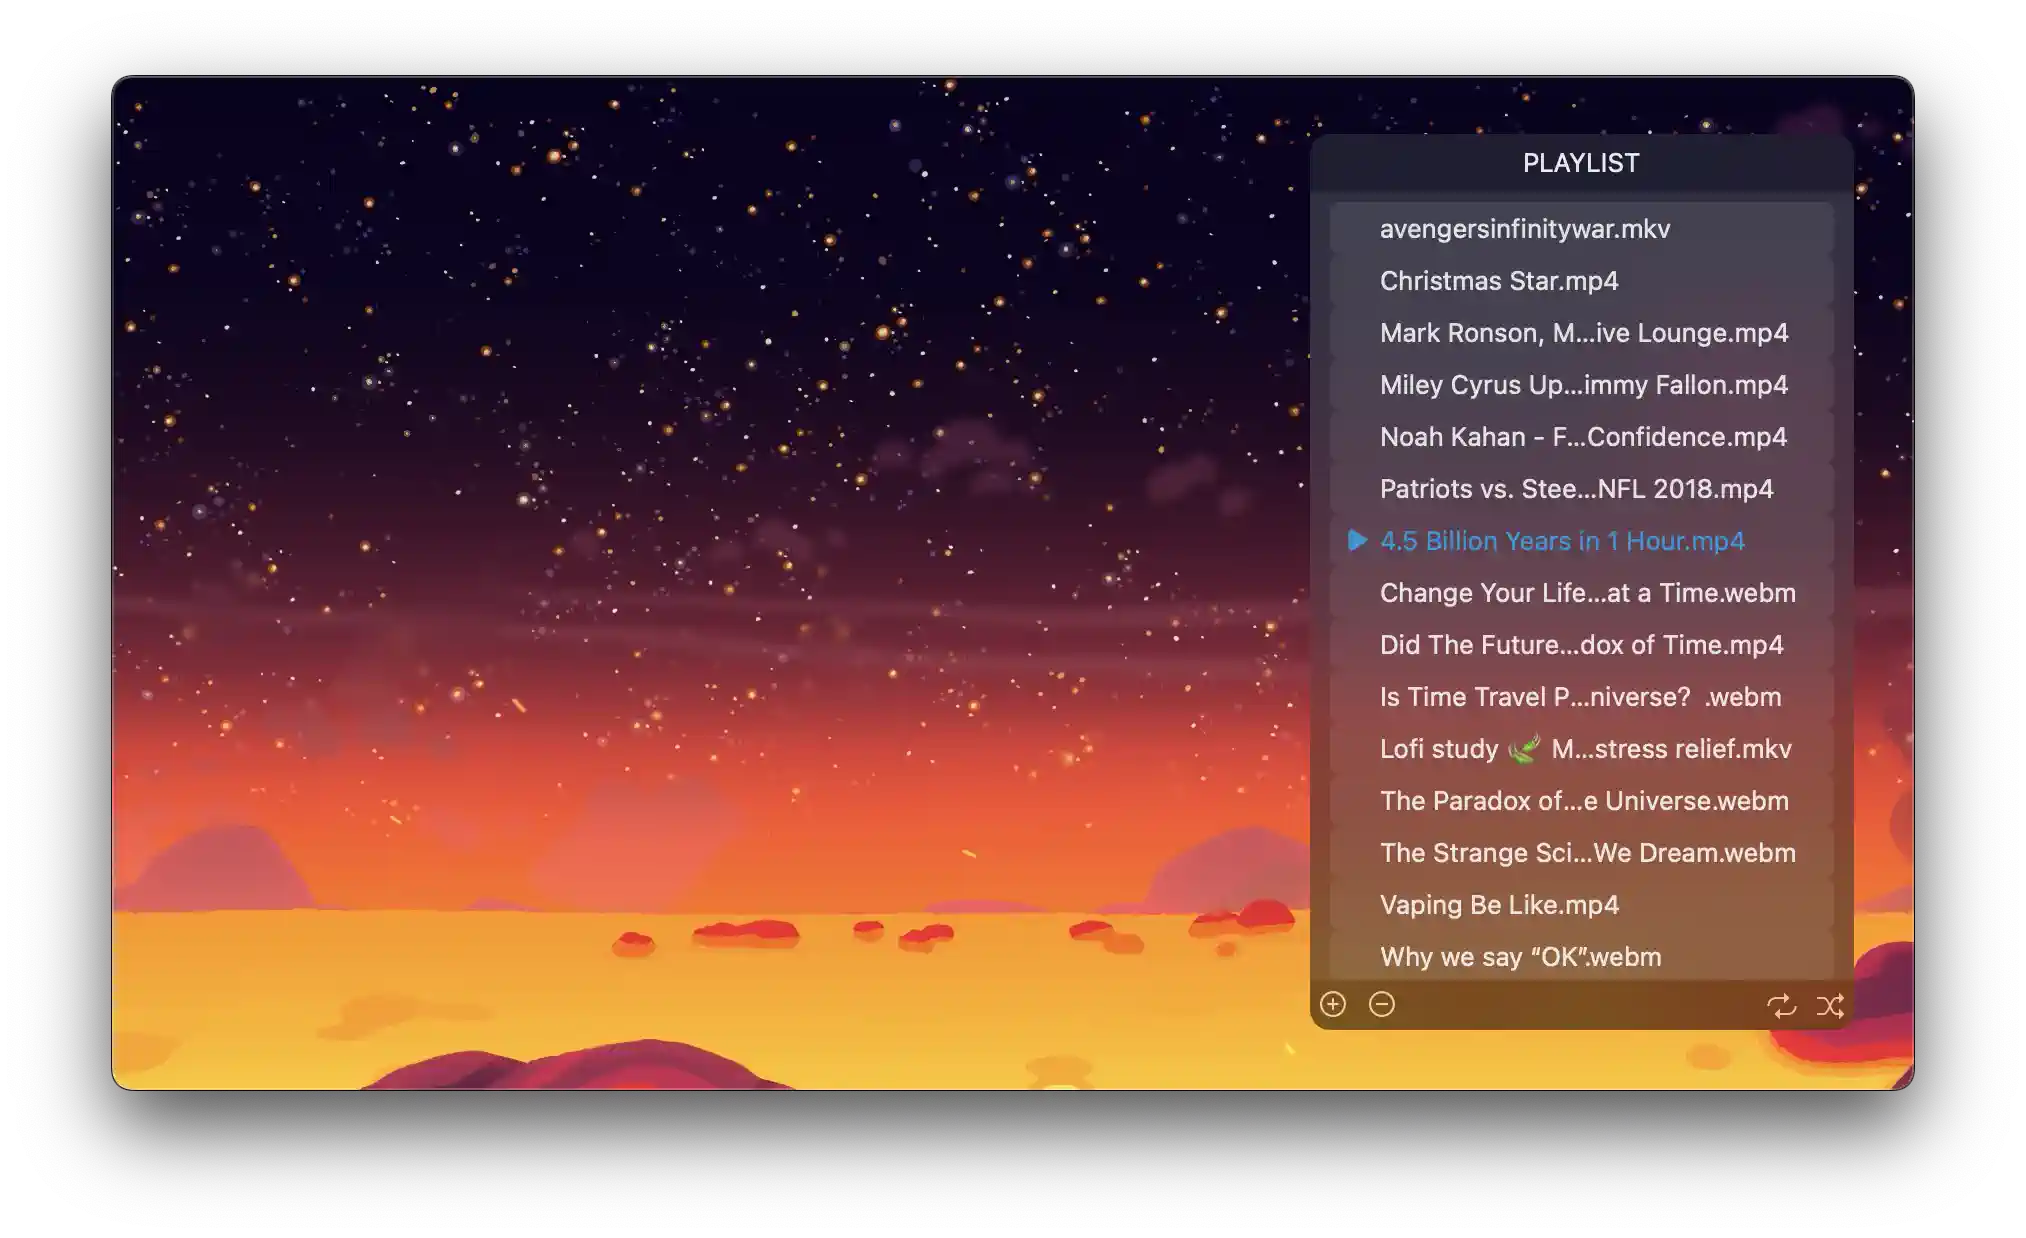Click the PLAYLIST panel header
Viewport: 2026px width, 1238px height.
(1581, 163)
